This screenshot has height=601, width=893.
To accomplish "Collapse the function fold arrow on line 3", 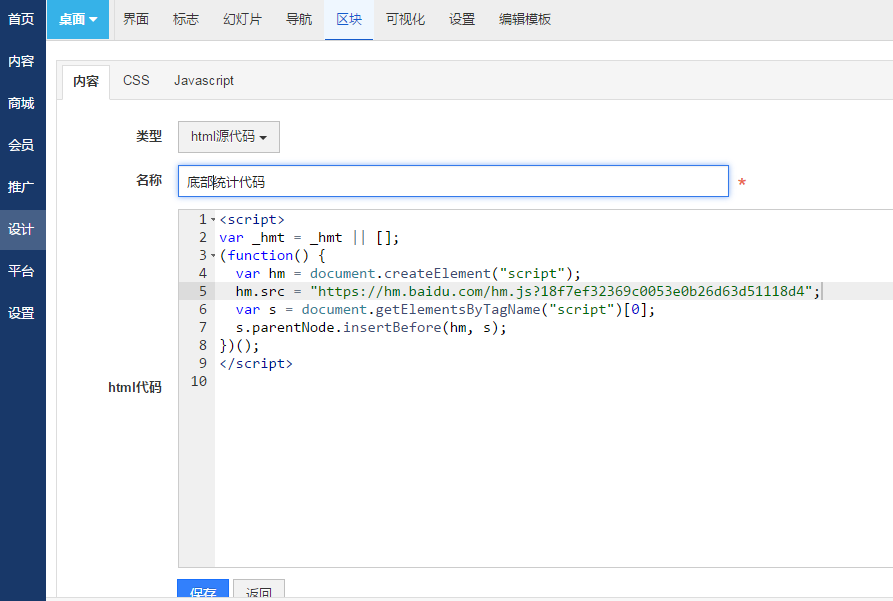I will coord(213,256).
